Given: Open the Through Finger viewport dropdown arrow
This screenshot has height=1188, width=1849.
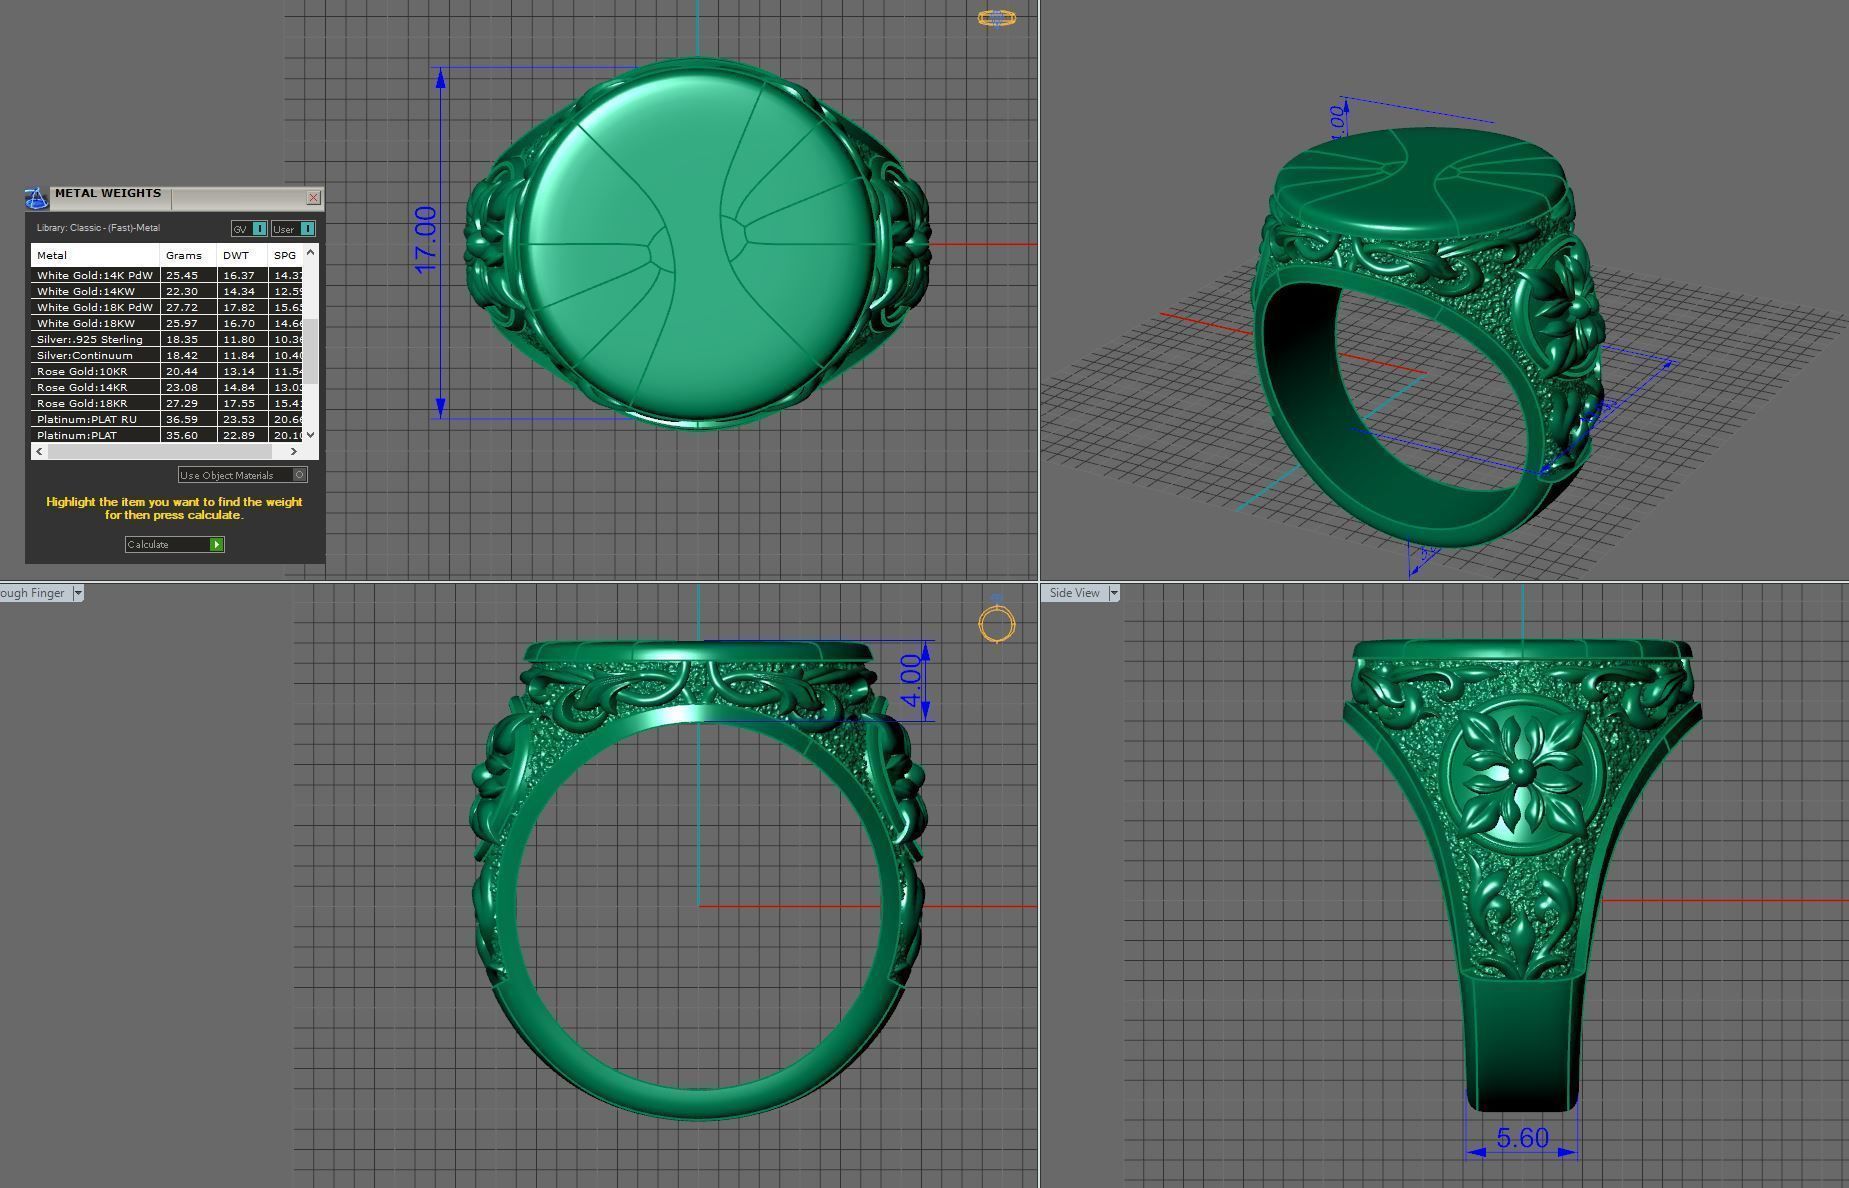Looking at the screenshot, I should pos(78,593).
